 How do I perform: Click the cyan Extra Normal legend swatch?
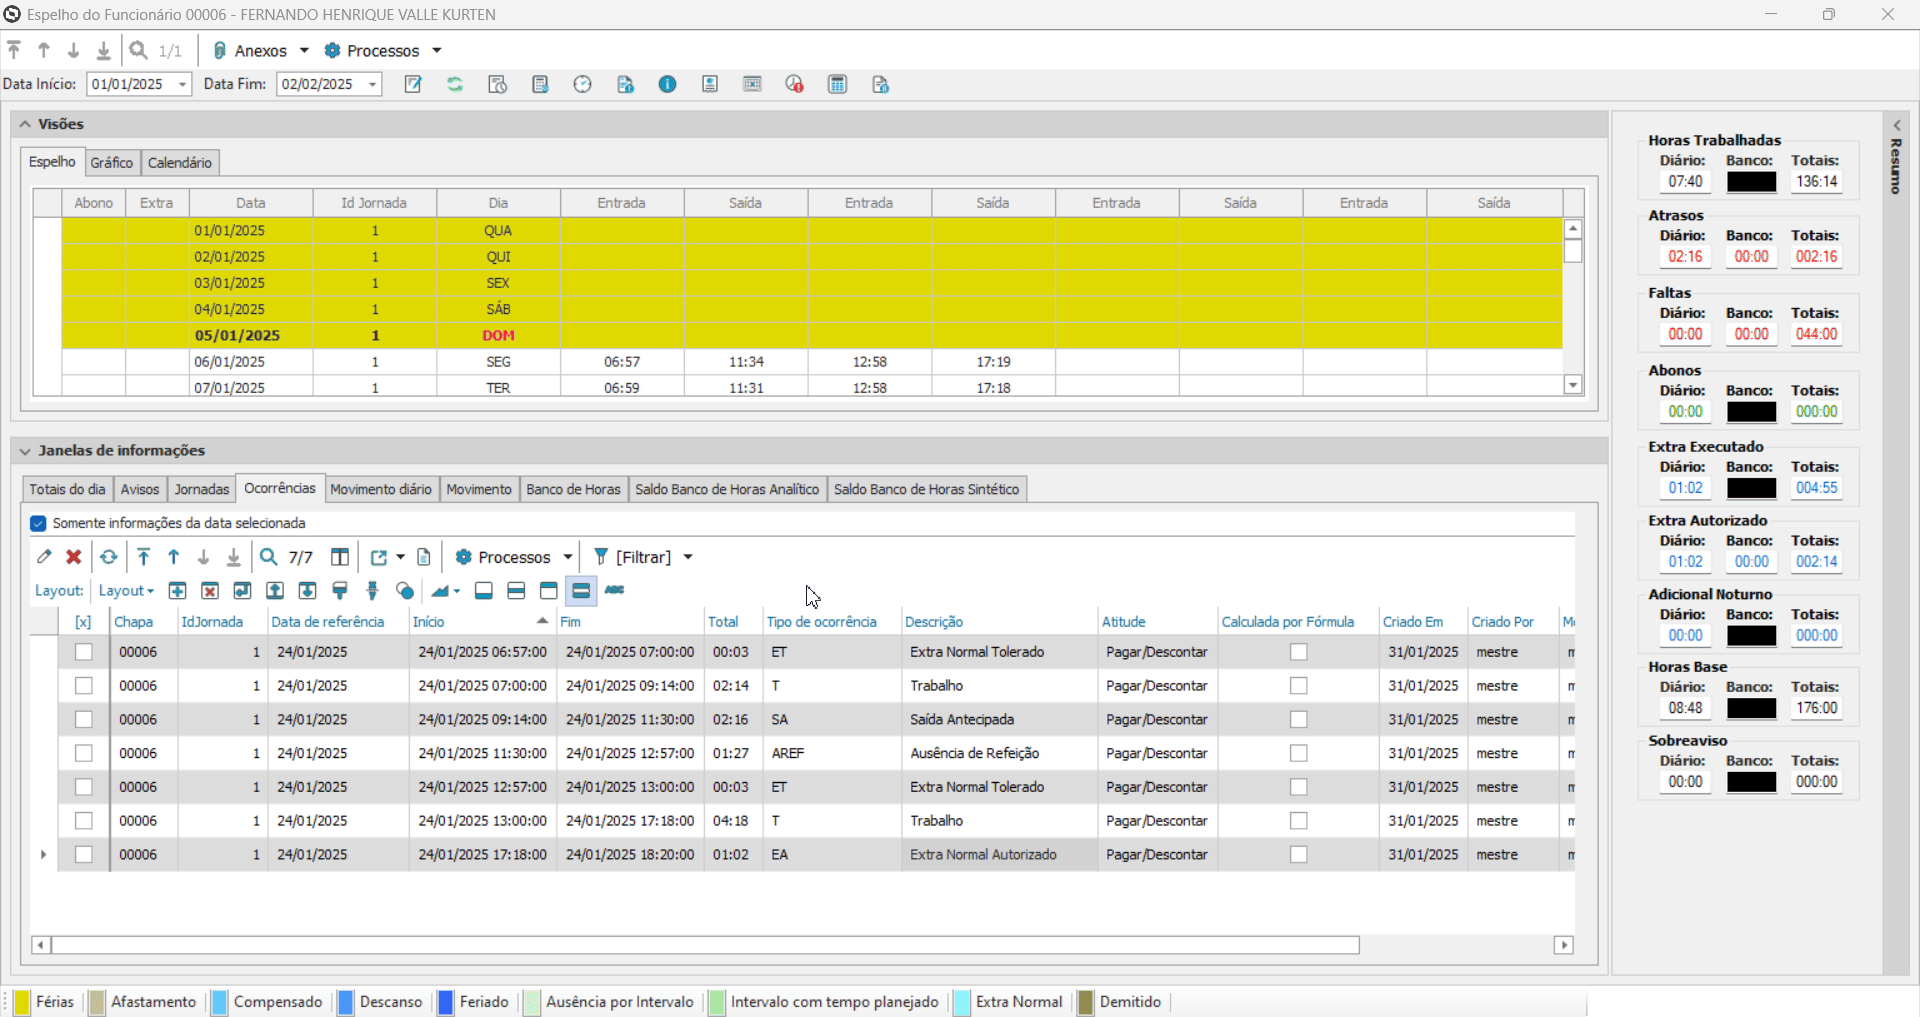tap(962, 1002)
